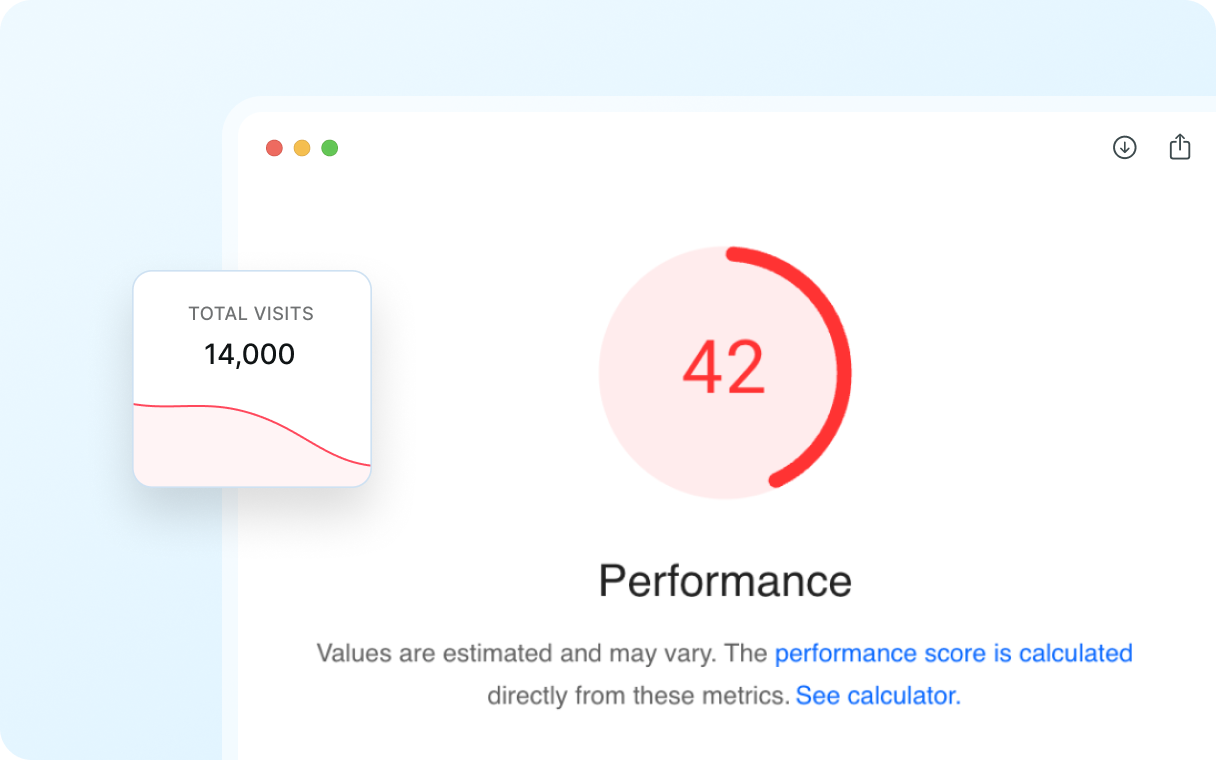The height and width of the screenshot is (760, 1216).
Task: Click the blank top edge of the Total Visits card
Action: tap(251, 285)
